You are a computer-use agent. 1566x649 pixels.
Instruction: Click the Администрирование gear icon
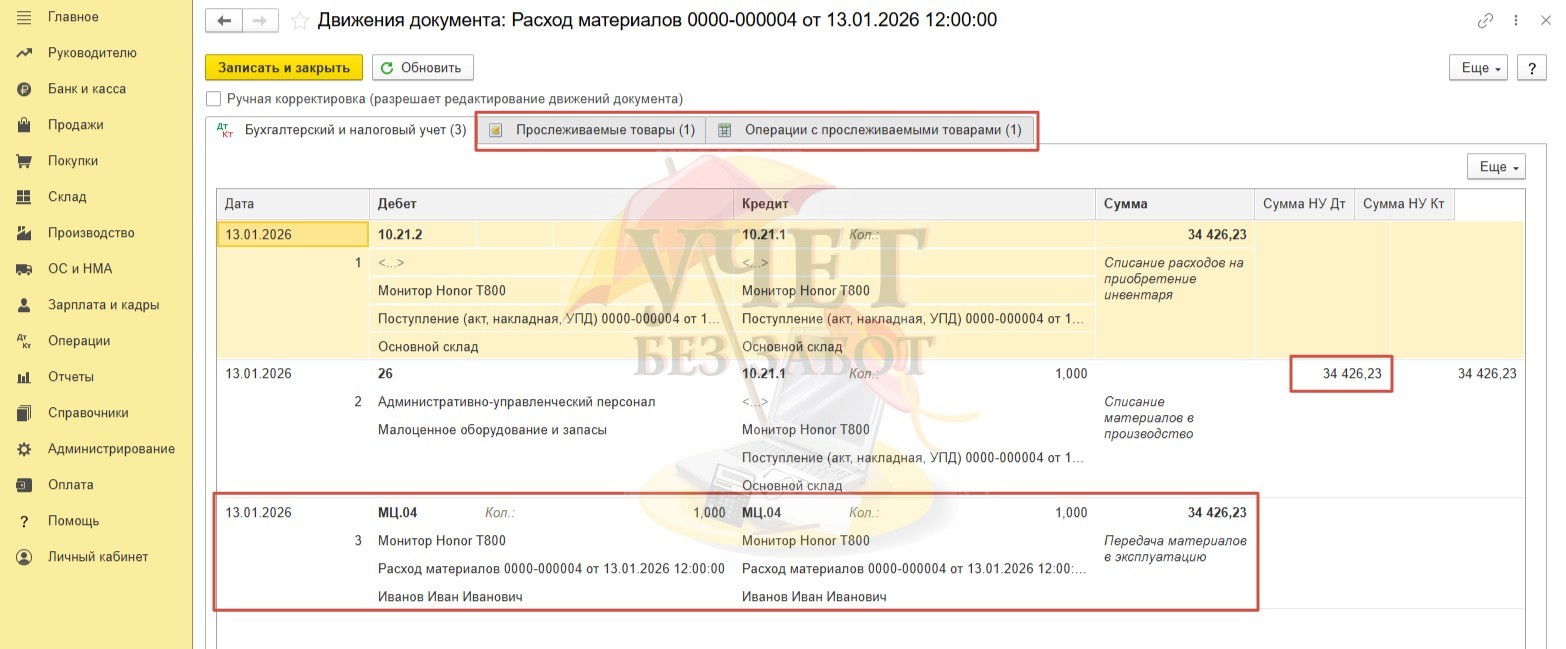25,449
